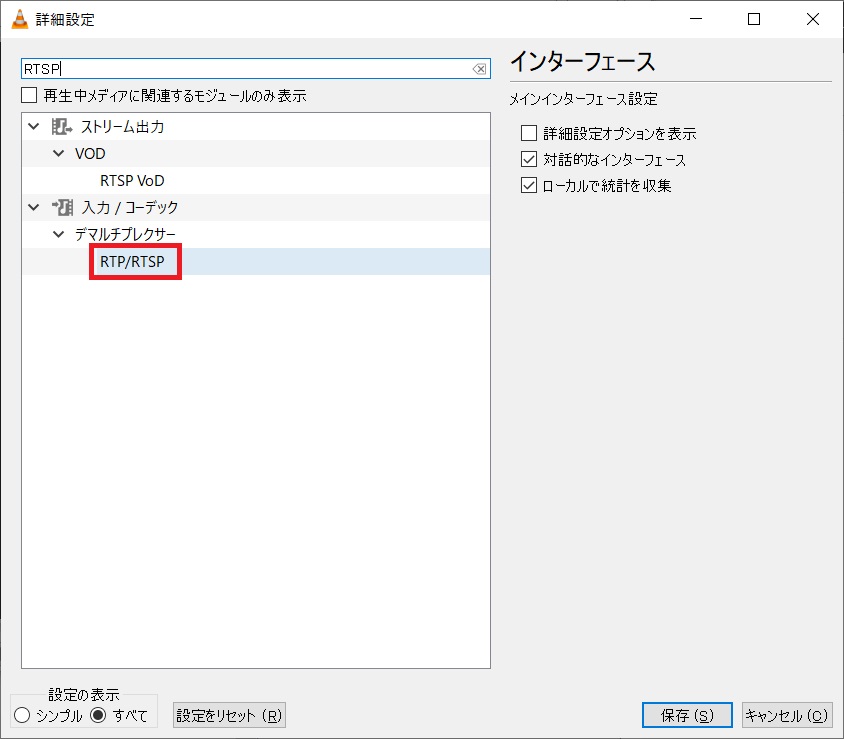Viewport: 844px width, 739px height.
Task: Collapse the ストリーム出力 tree branch
Action: pyautogui.click(x=33, y=126)
